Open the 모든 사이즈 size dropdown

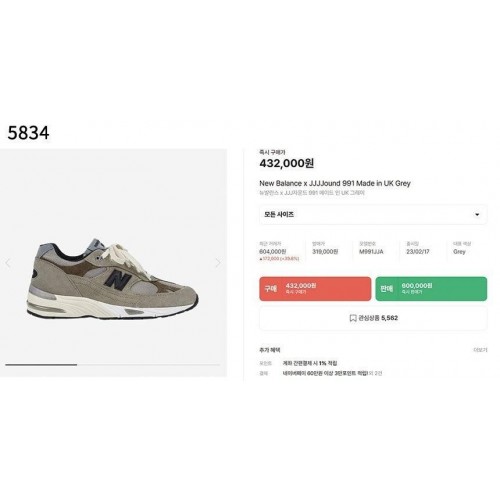coord(373,214)
